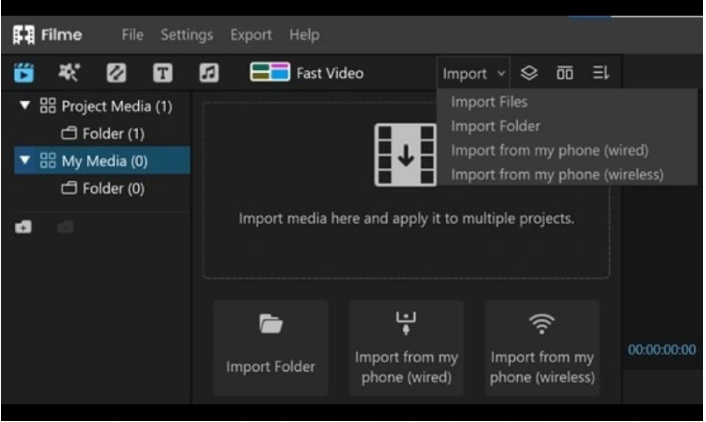
Task: Open the Export menu
Action: [x=251, y=35]
